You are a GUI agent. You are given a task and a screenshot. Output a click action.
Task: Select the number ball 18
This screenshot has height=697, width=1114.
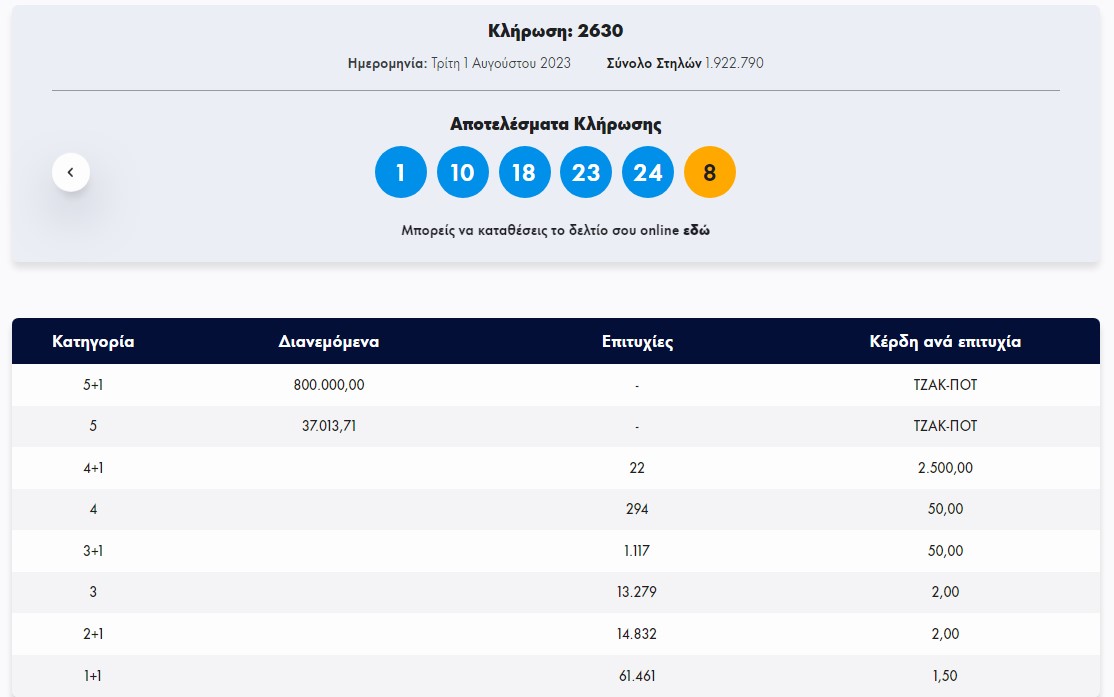[524, 171]
